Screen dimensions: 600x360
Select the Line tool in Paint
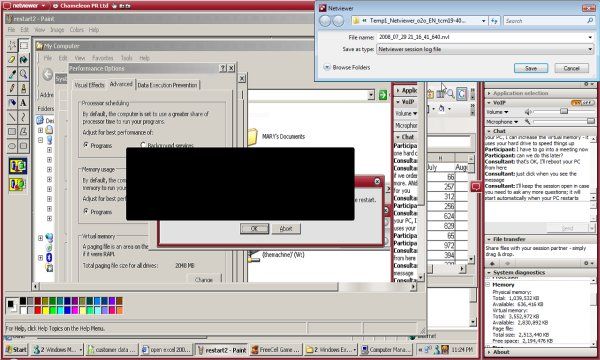tap(12, 117)
